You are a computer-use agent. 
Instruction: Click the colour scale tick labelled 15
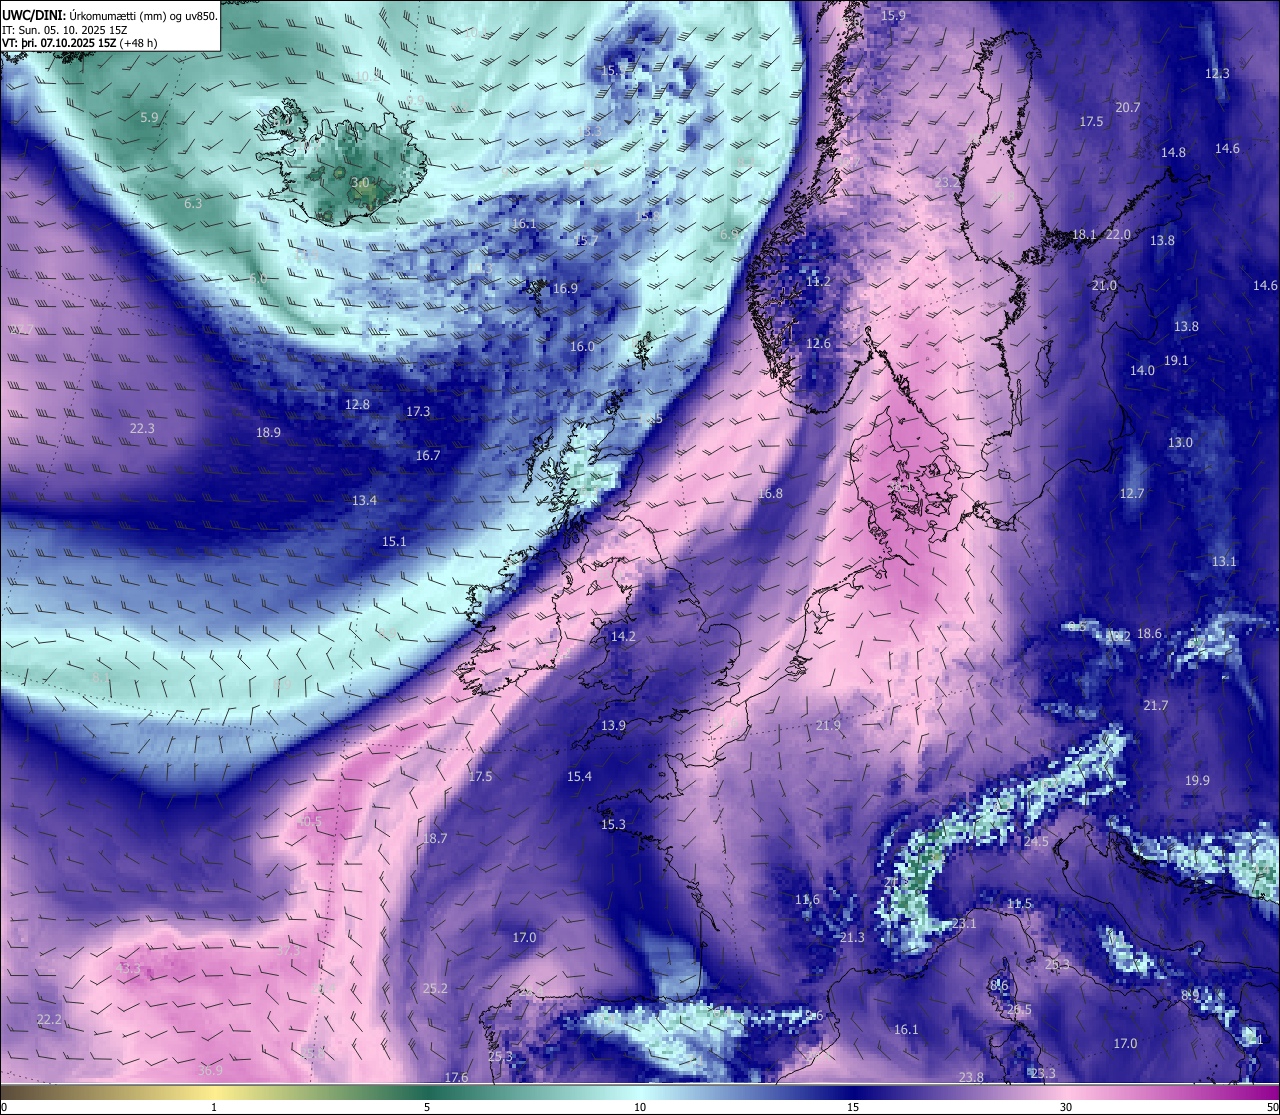click(853, 1108)
